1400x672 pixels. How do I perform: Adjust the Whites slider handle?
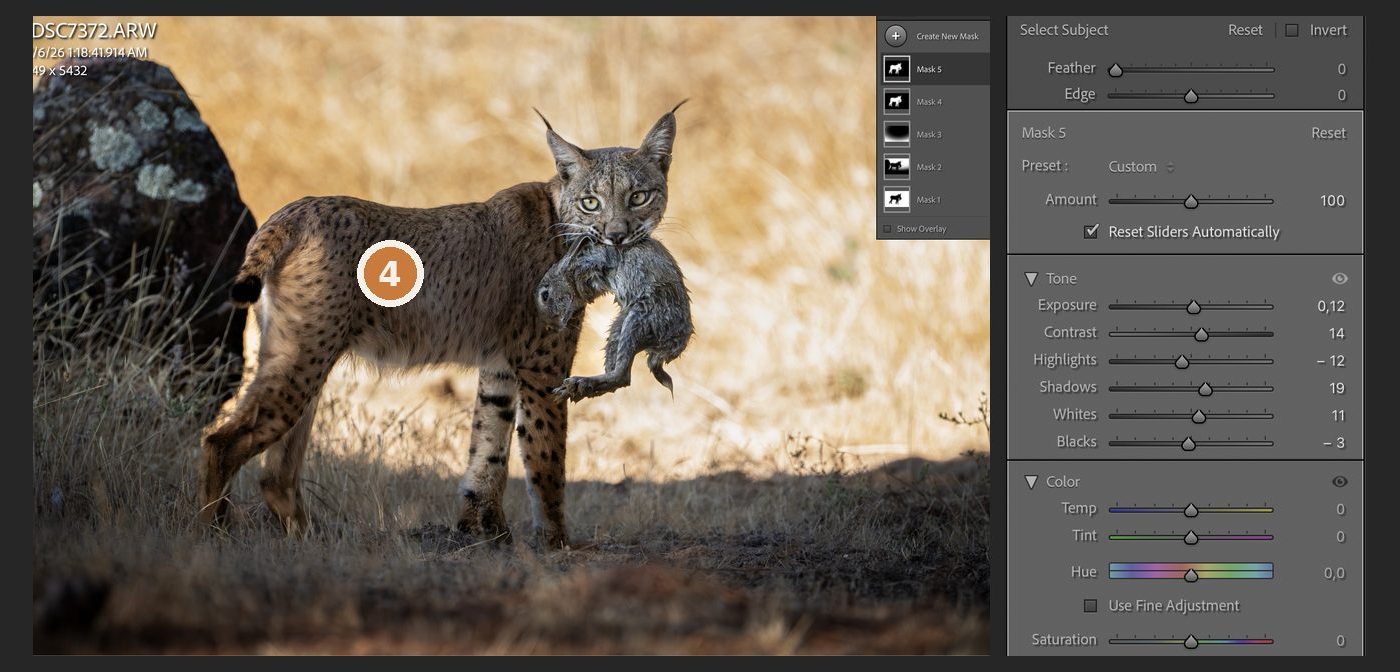(x=1199, y=416)
